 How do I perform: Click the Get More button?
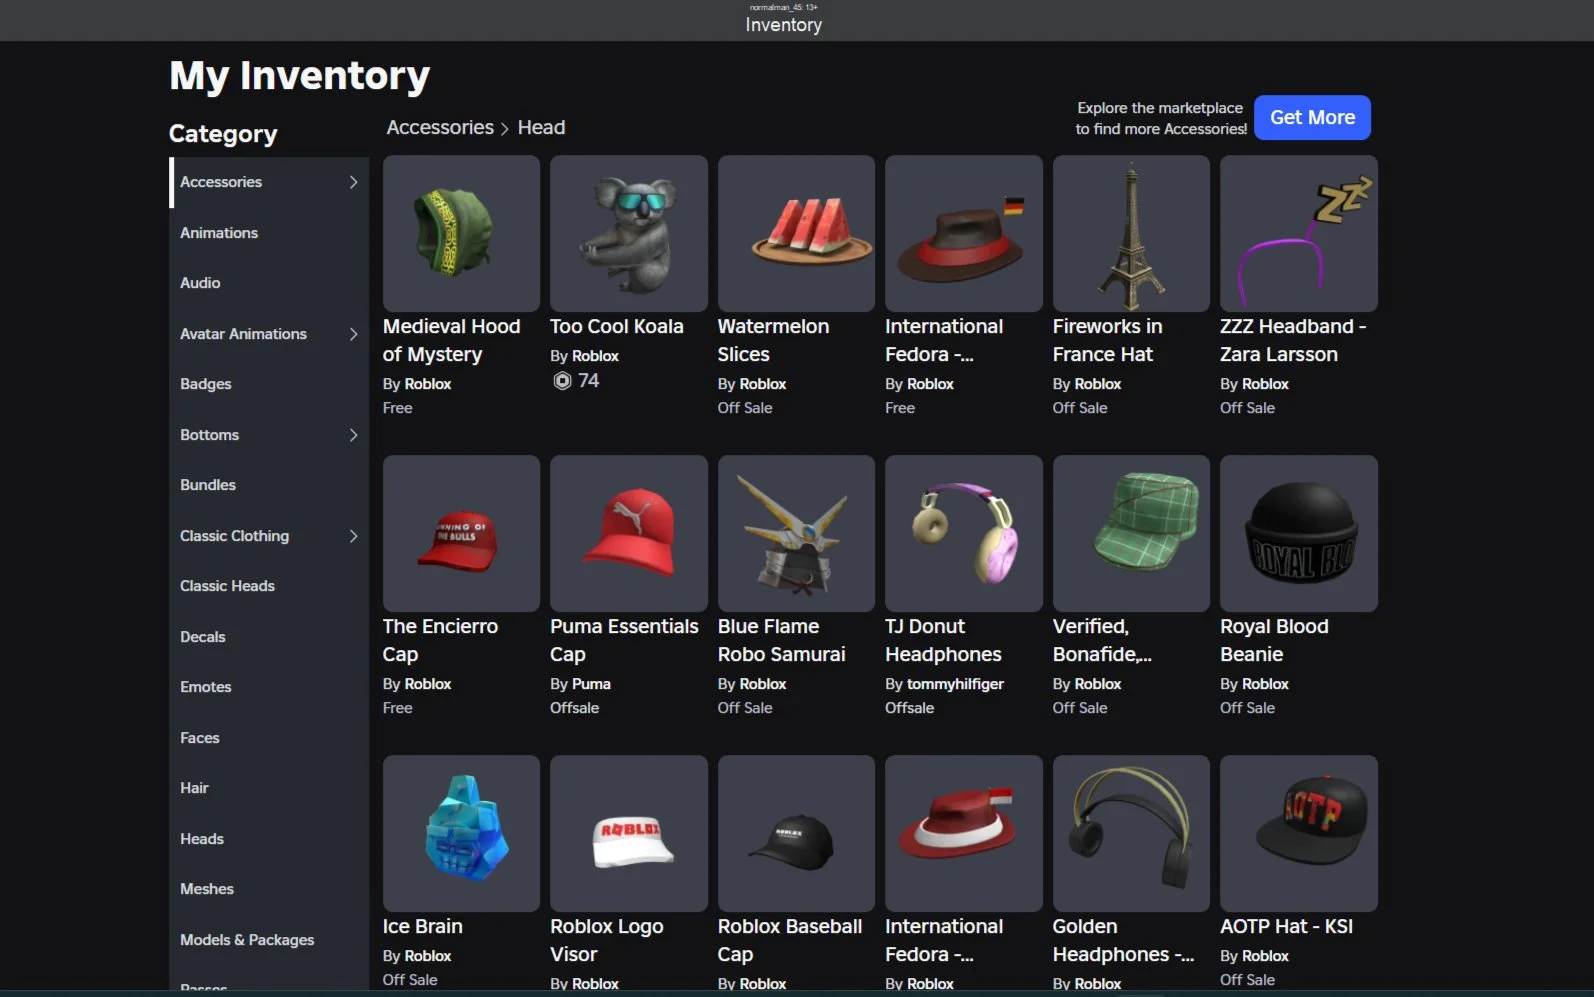(x=1312, y=118)
